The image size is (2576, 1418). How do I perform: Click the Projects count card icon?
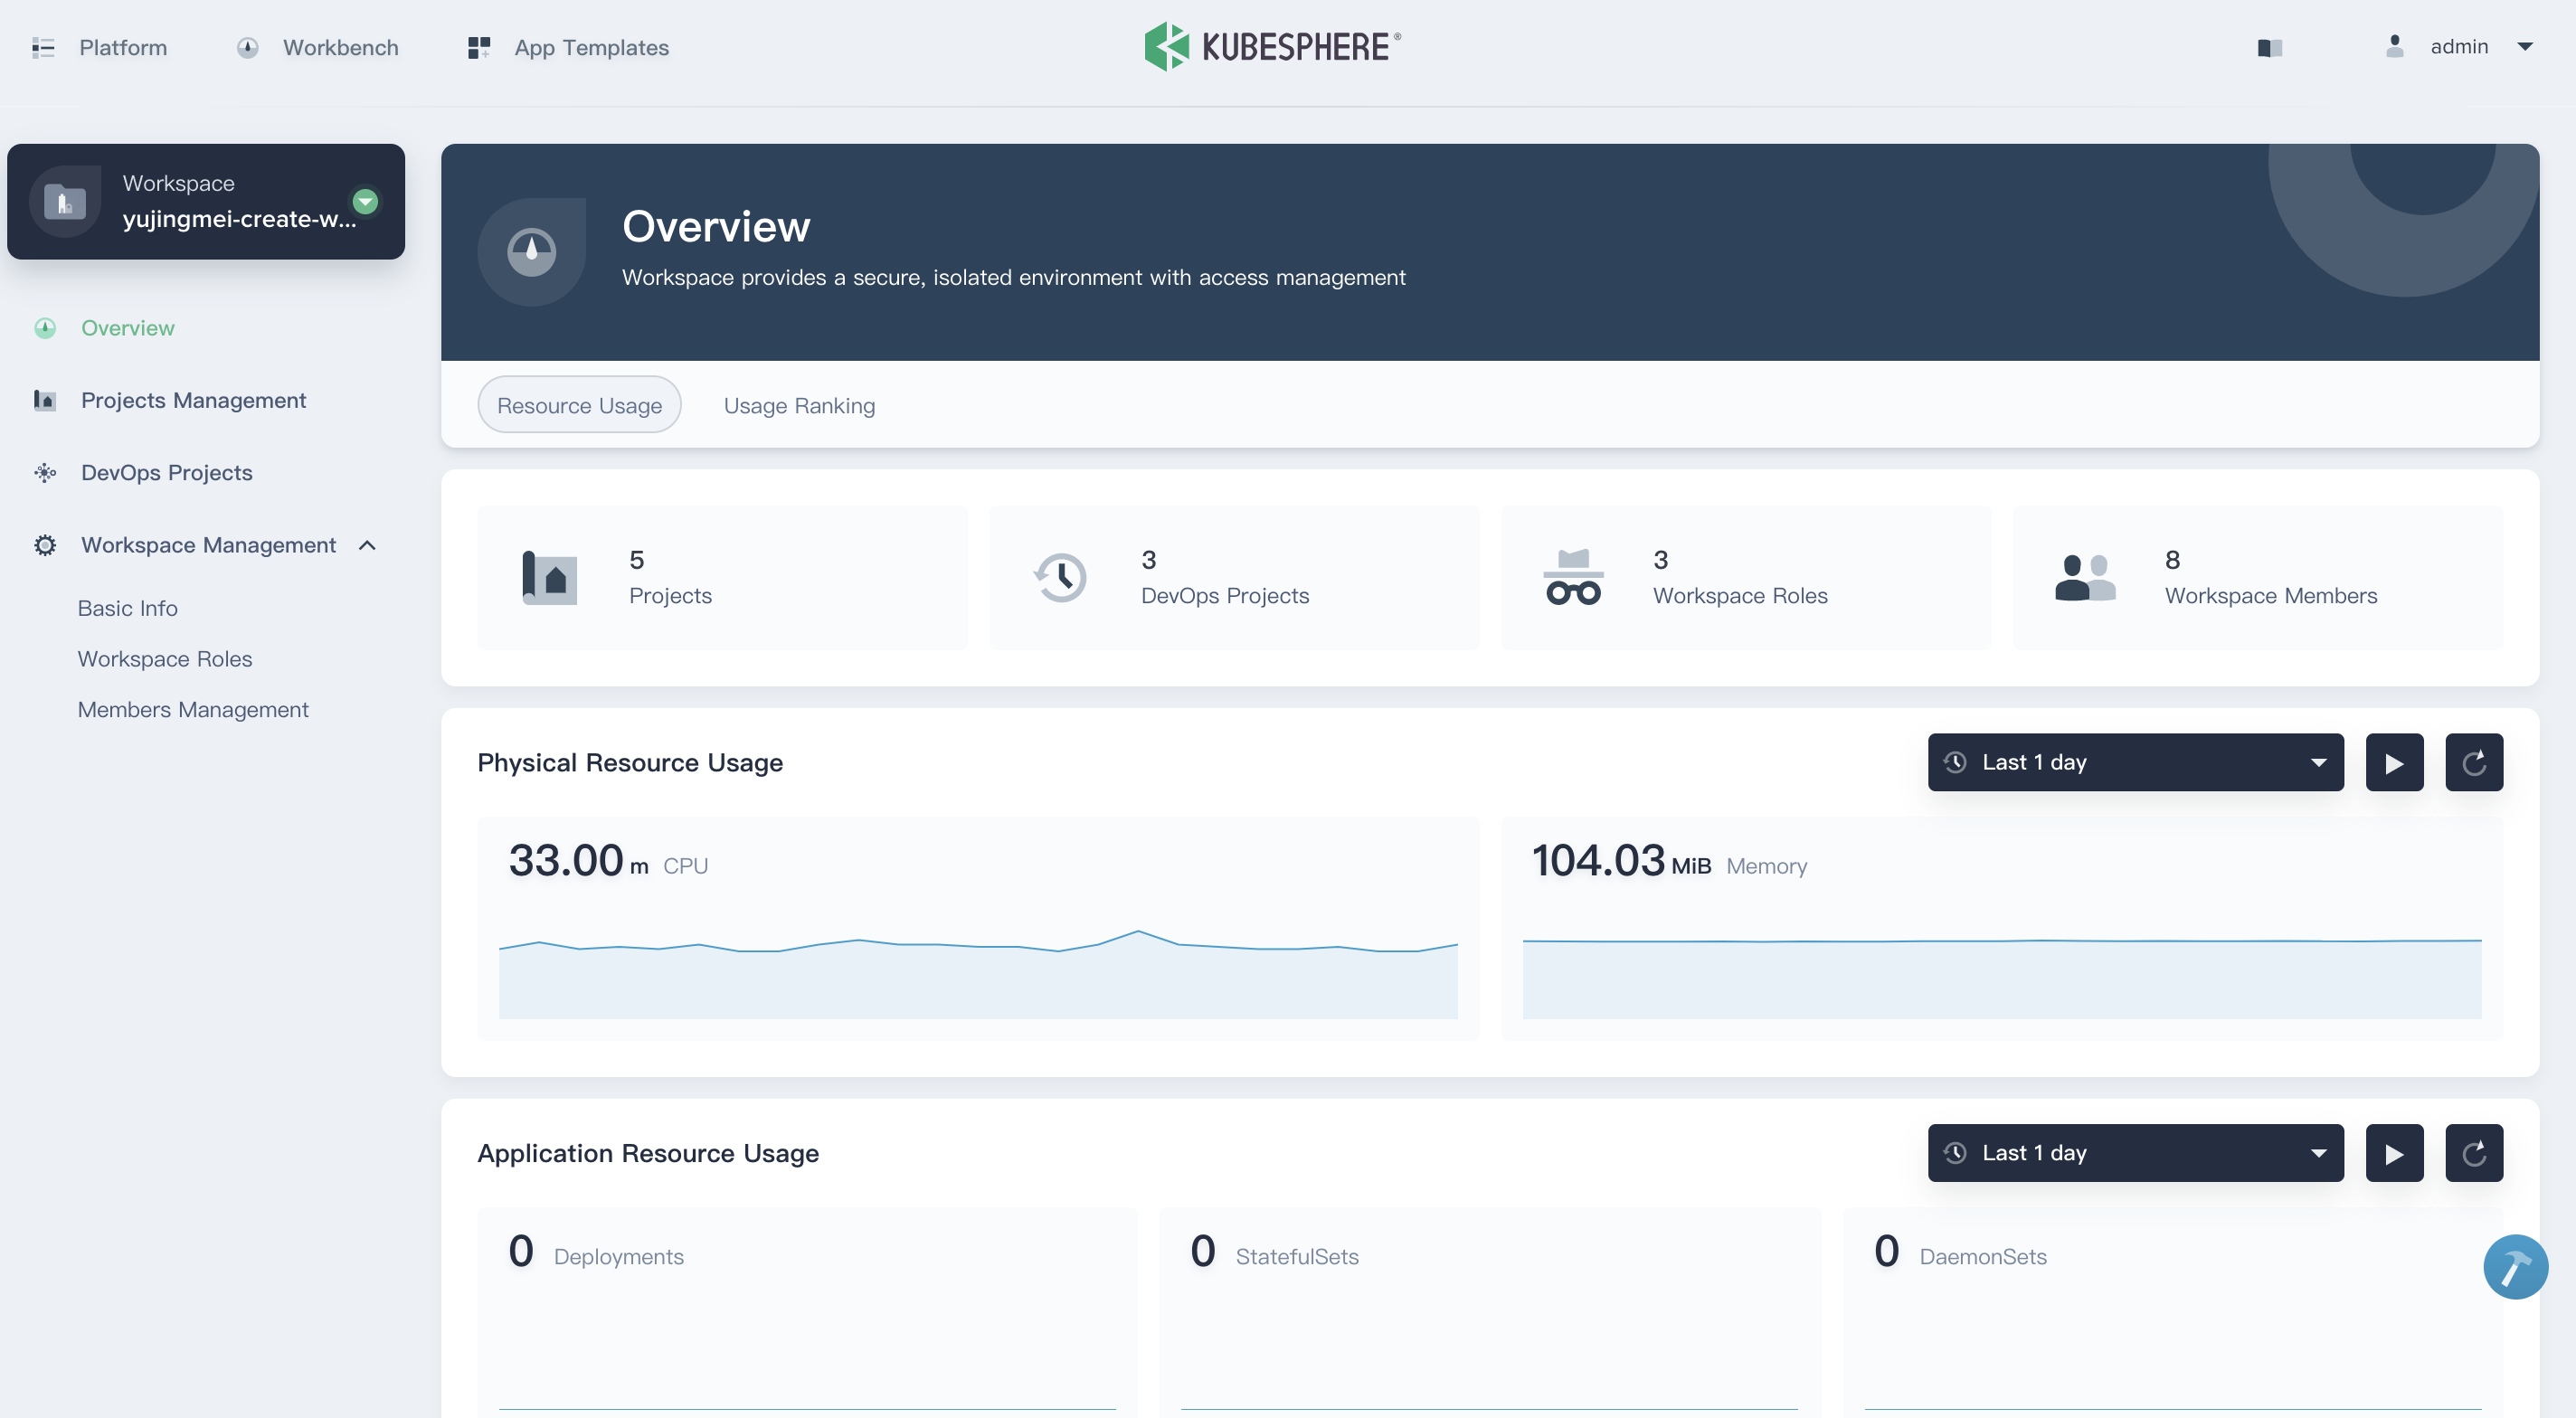click(x=549, y=577)
